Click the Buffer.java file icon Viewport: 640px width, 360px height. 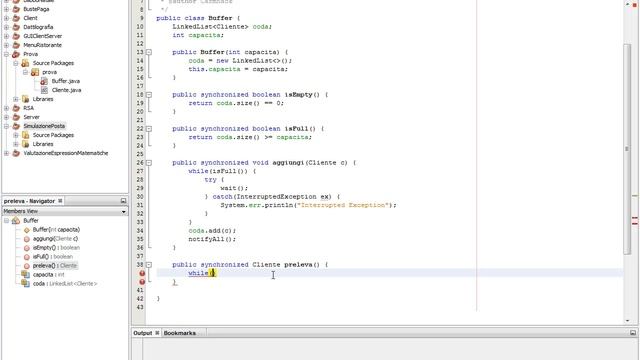(44, 81)
